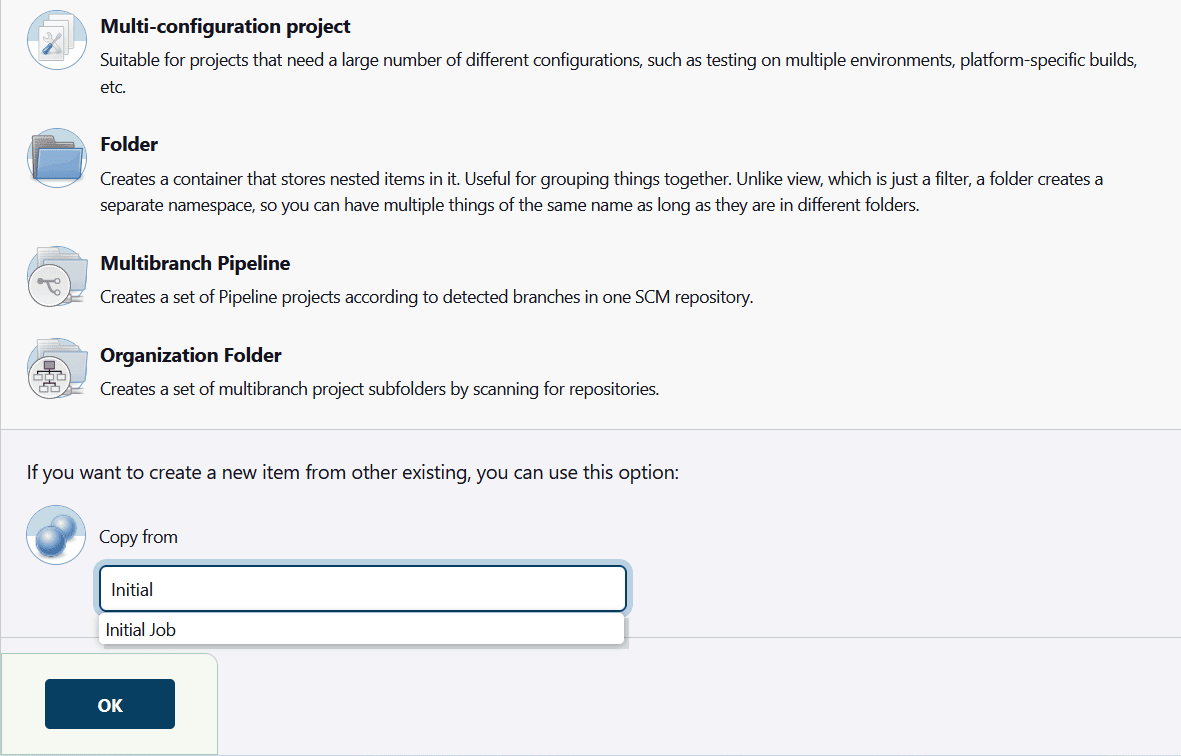Viewport: 1181px width, 756px height.
Task: Click the Multibranch Pipeline description text
Action: pyautogui.click(x=426, y=297)
